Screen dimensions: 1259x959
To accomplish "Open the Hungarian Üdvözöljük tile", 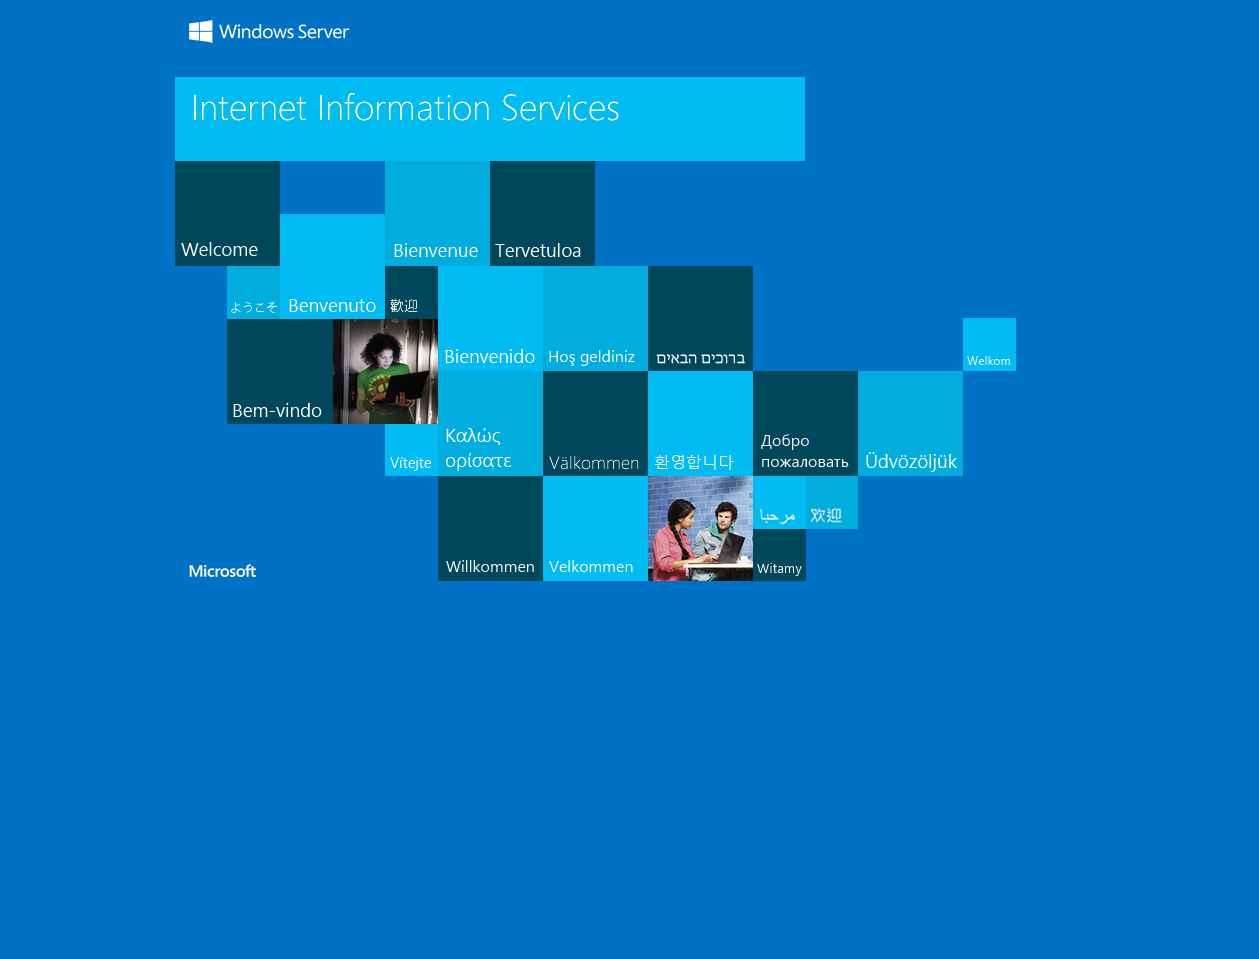I will point(910,424).
